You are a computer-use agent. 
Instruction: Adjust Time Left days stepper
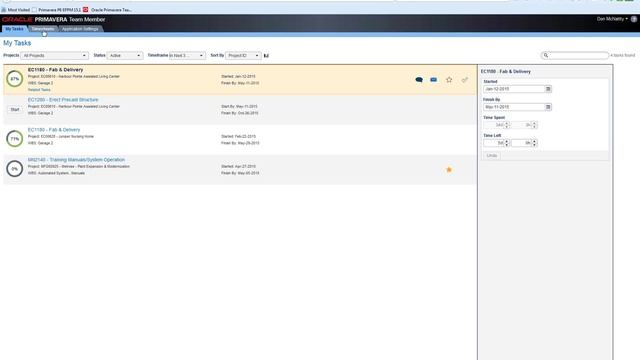507,143
